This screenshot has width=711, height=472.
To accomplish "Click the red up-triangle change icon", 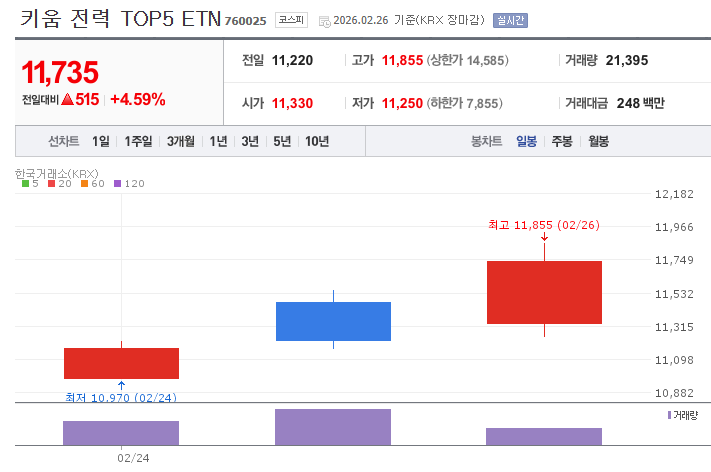I will coord(68,99).
